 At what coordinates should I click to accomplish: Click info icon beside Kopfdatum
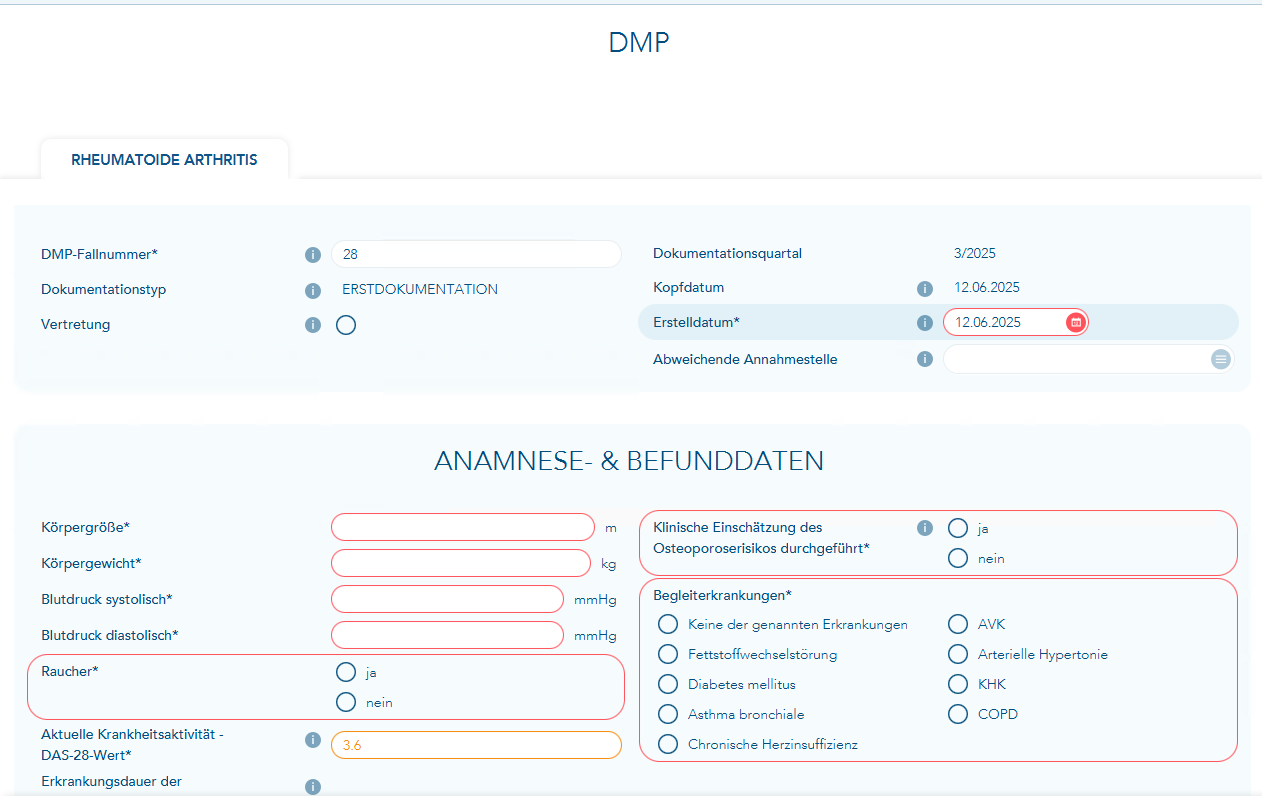(925, 289)
